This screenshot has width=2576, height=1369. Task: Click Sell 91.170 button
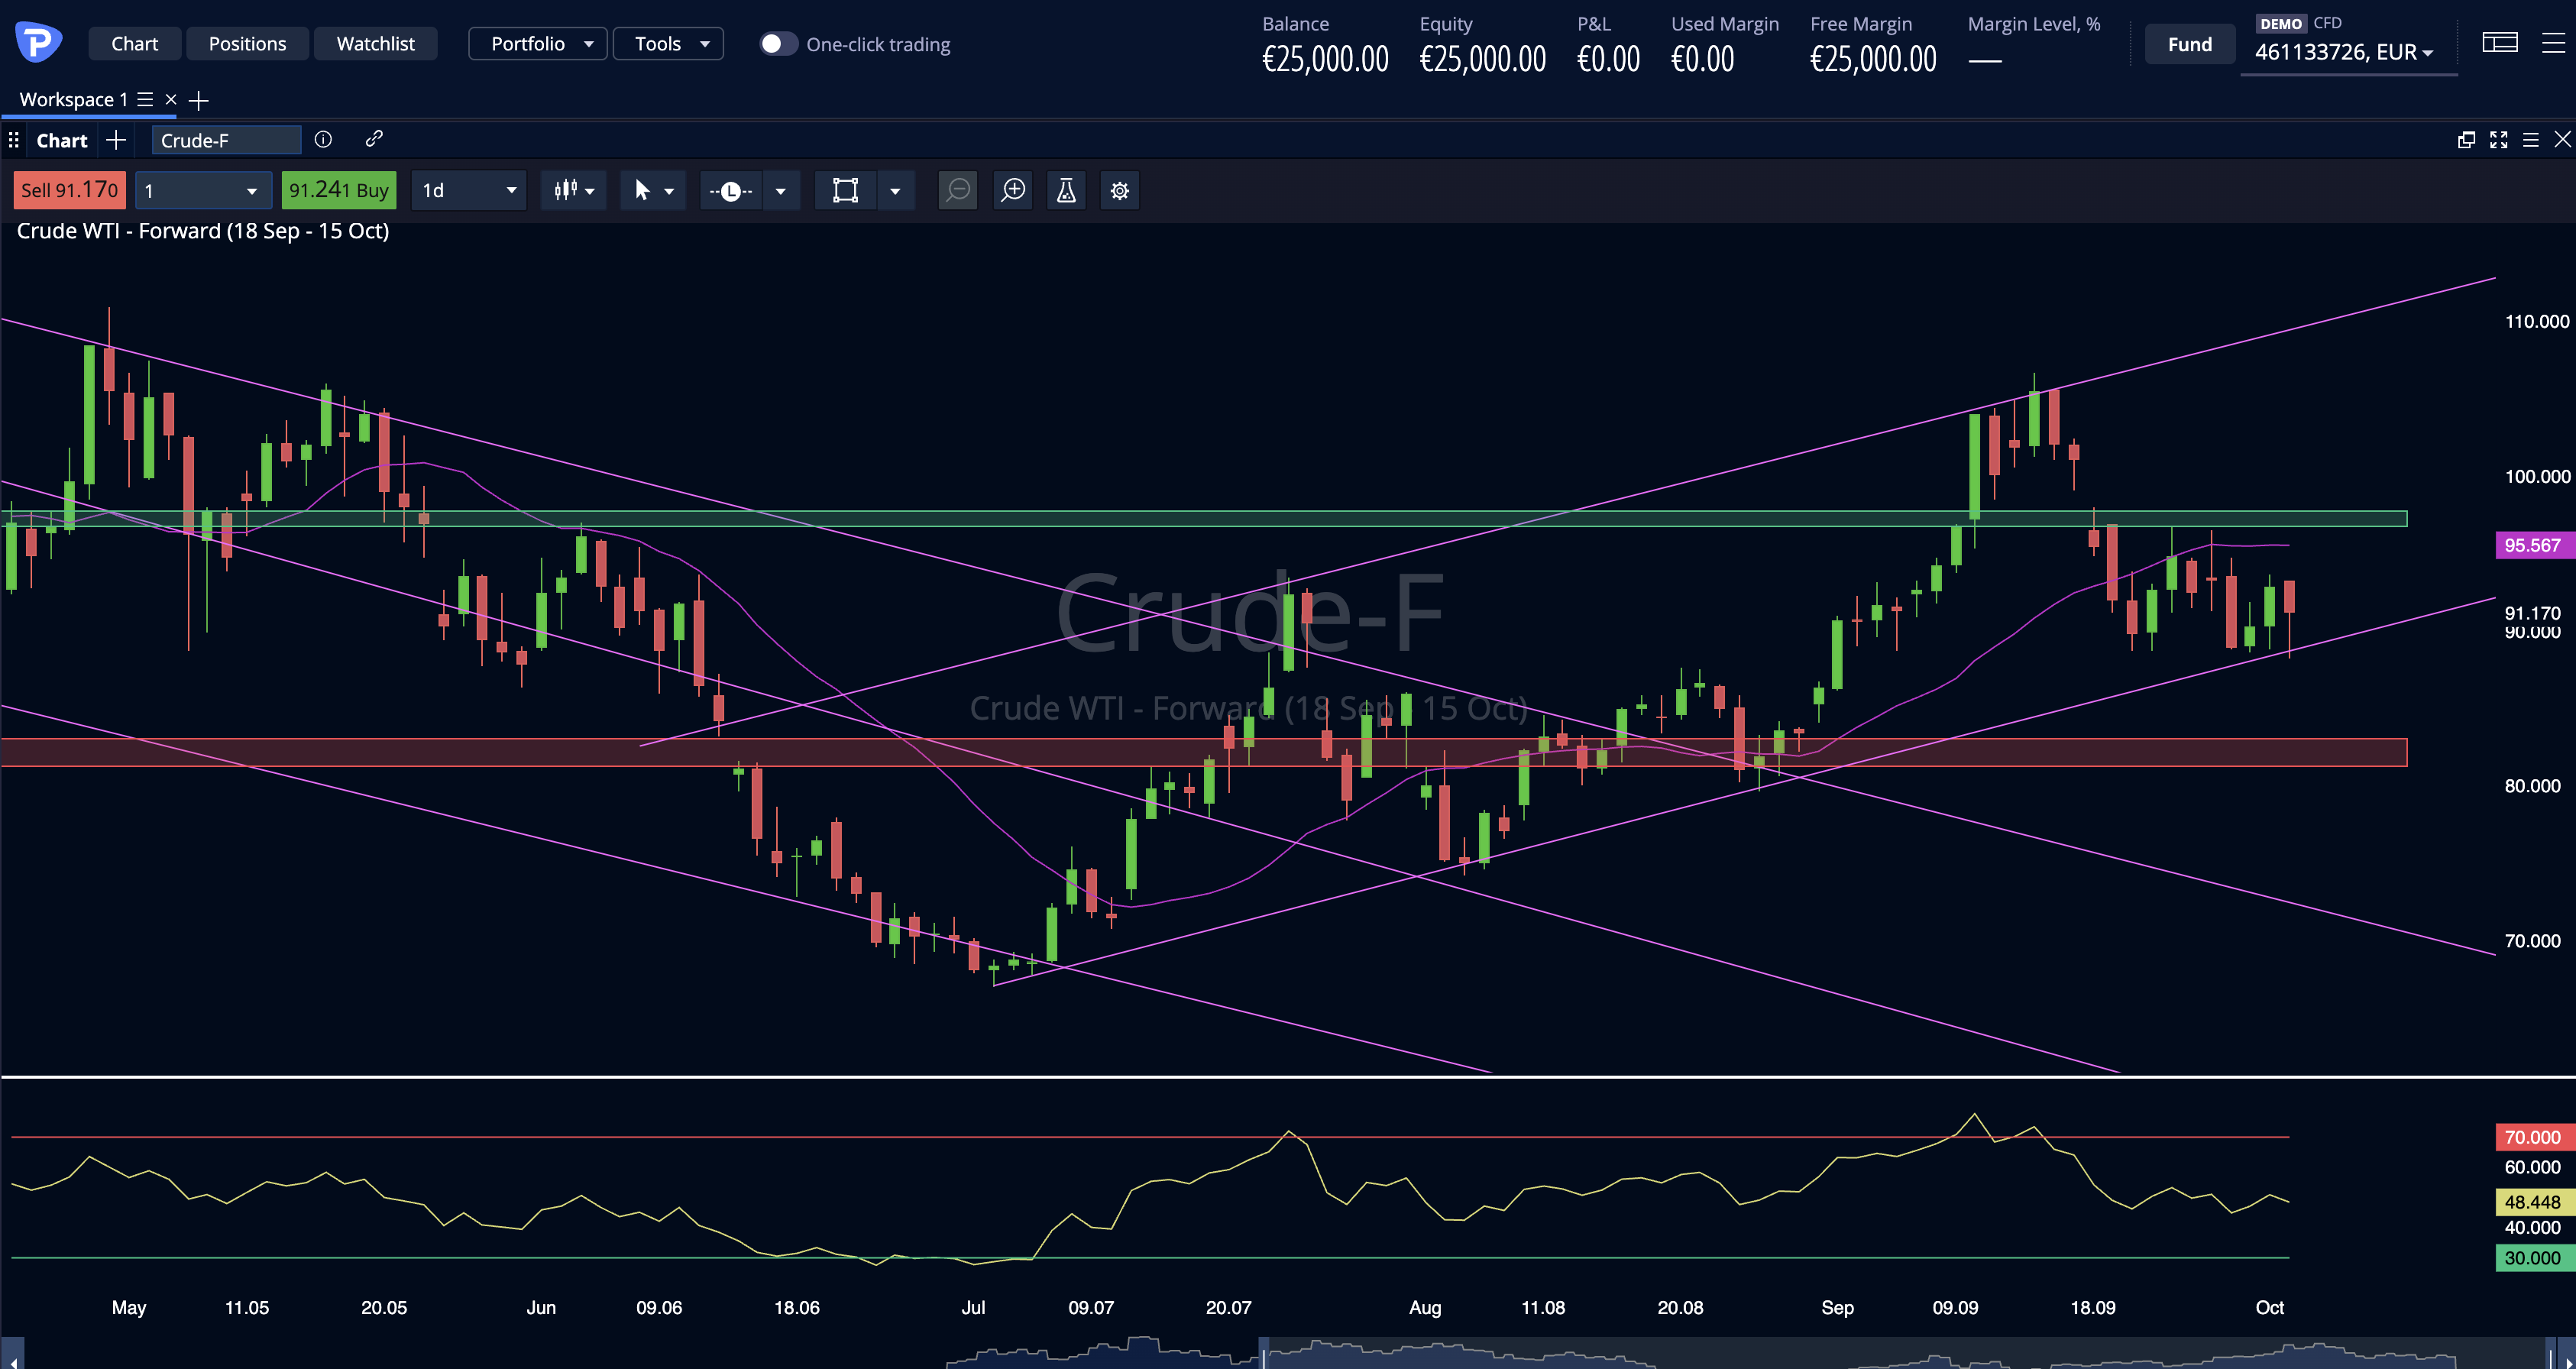[x=69, y=190]
